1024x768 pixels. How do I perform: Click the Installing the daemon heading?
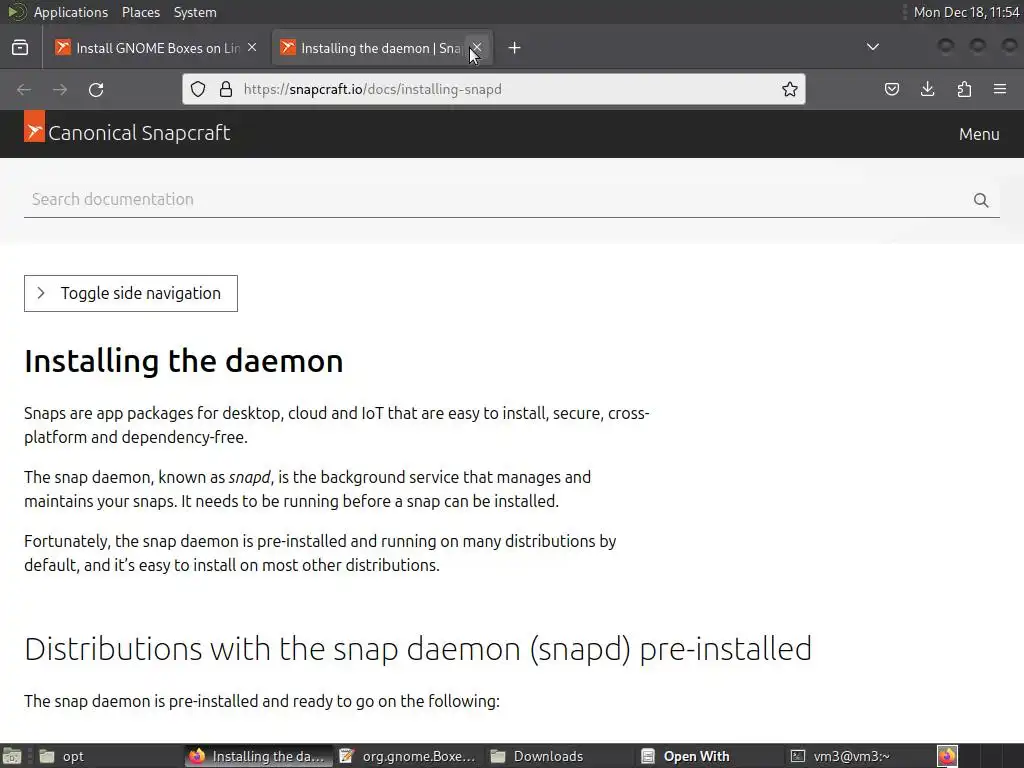(184, 360)
